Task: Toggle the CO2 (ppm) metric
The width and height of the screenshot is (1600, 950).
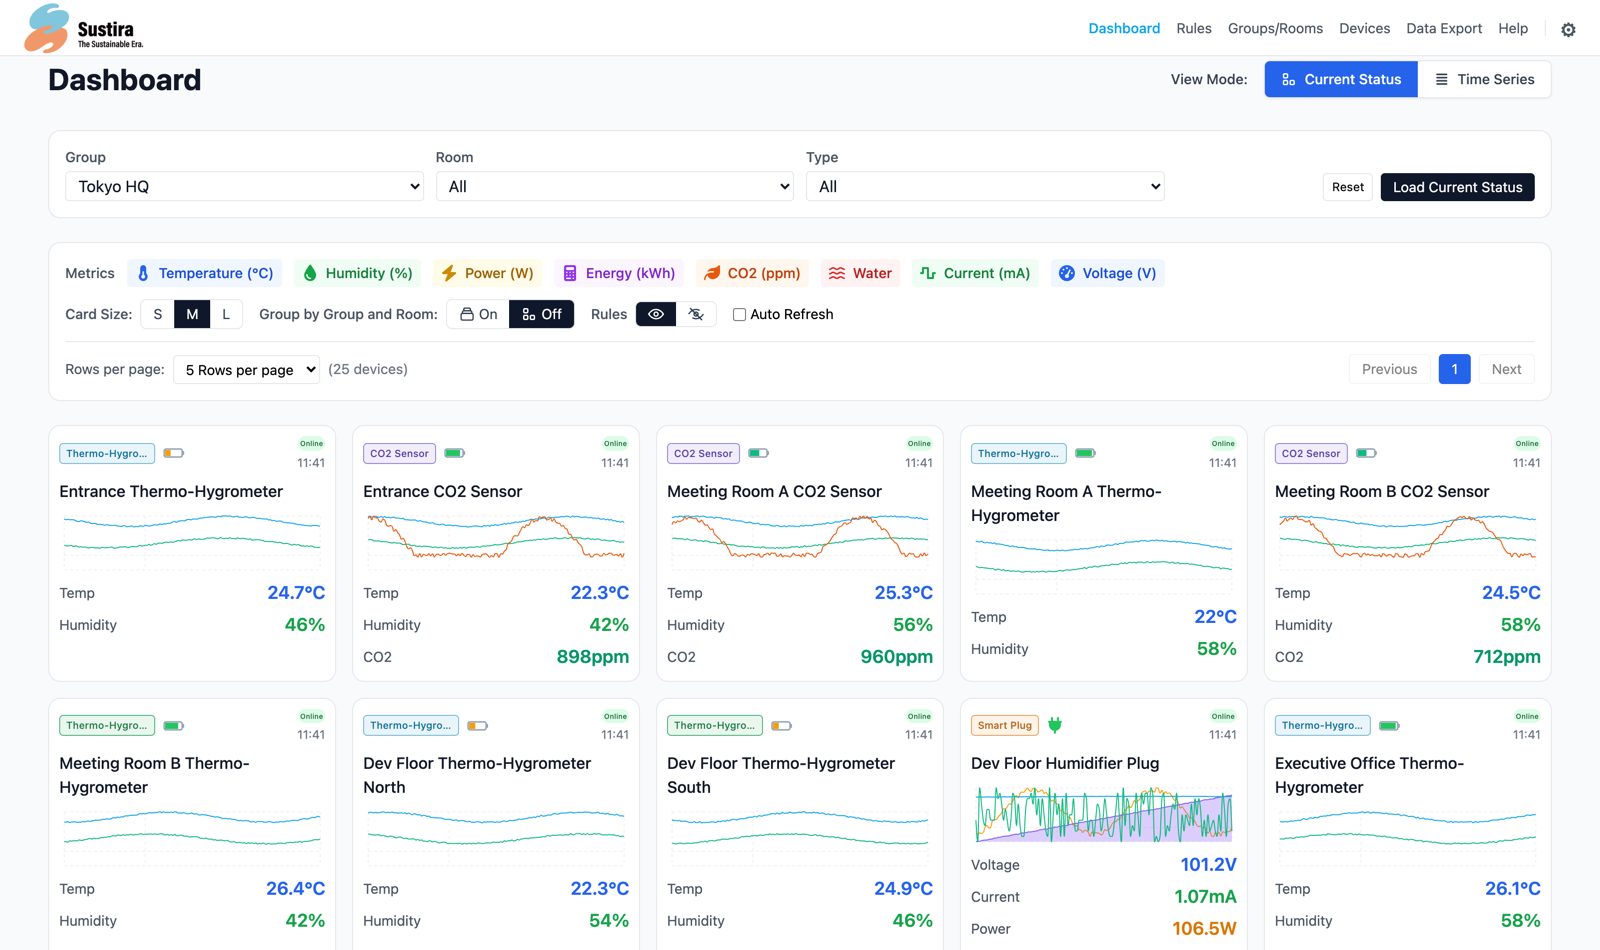Action: [752, 273]
